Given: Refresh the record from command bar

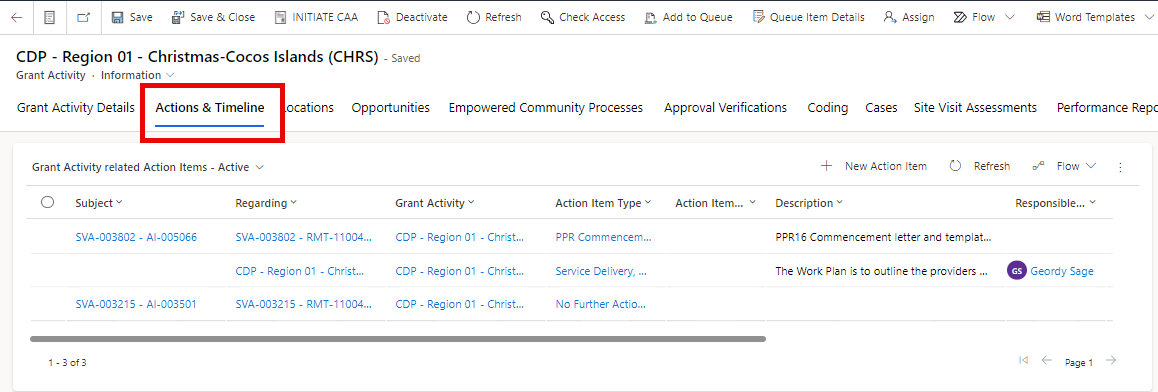Looking at the screenshot, I should point(494,17).
